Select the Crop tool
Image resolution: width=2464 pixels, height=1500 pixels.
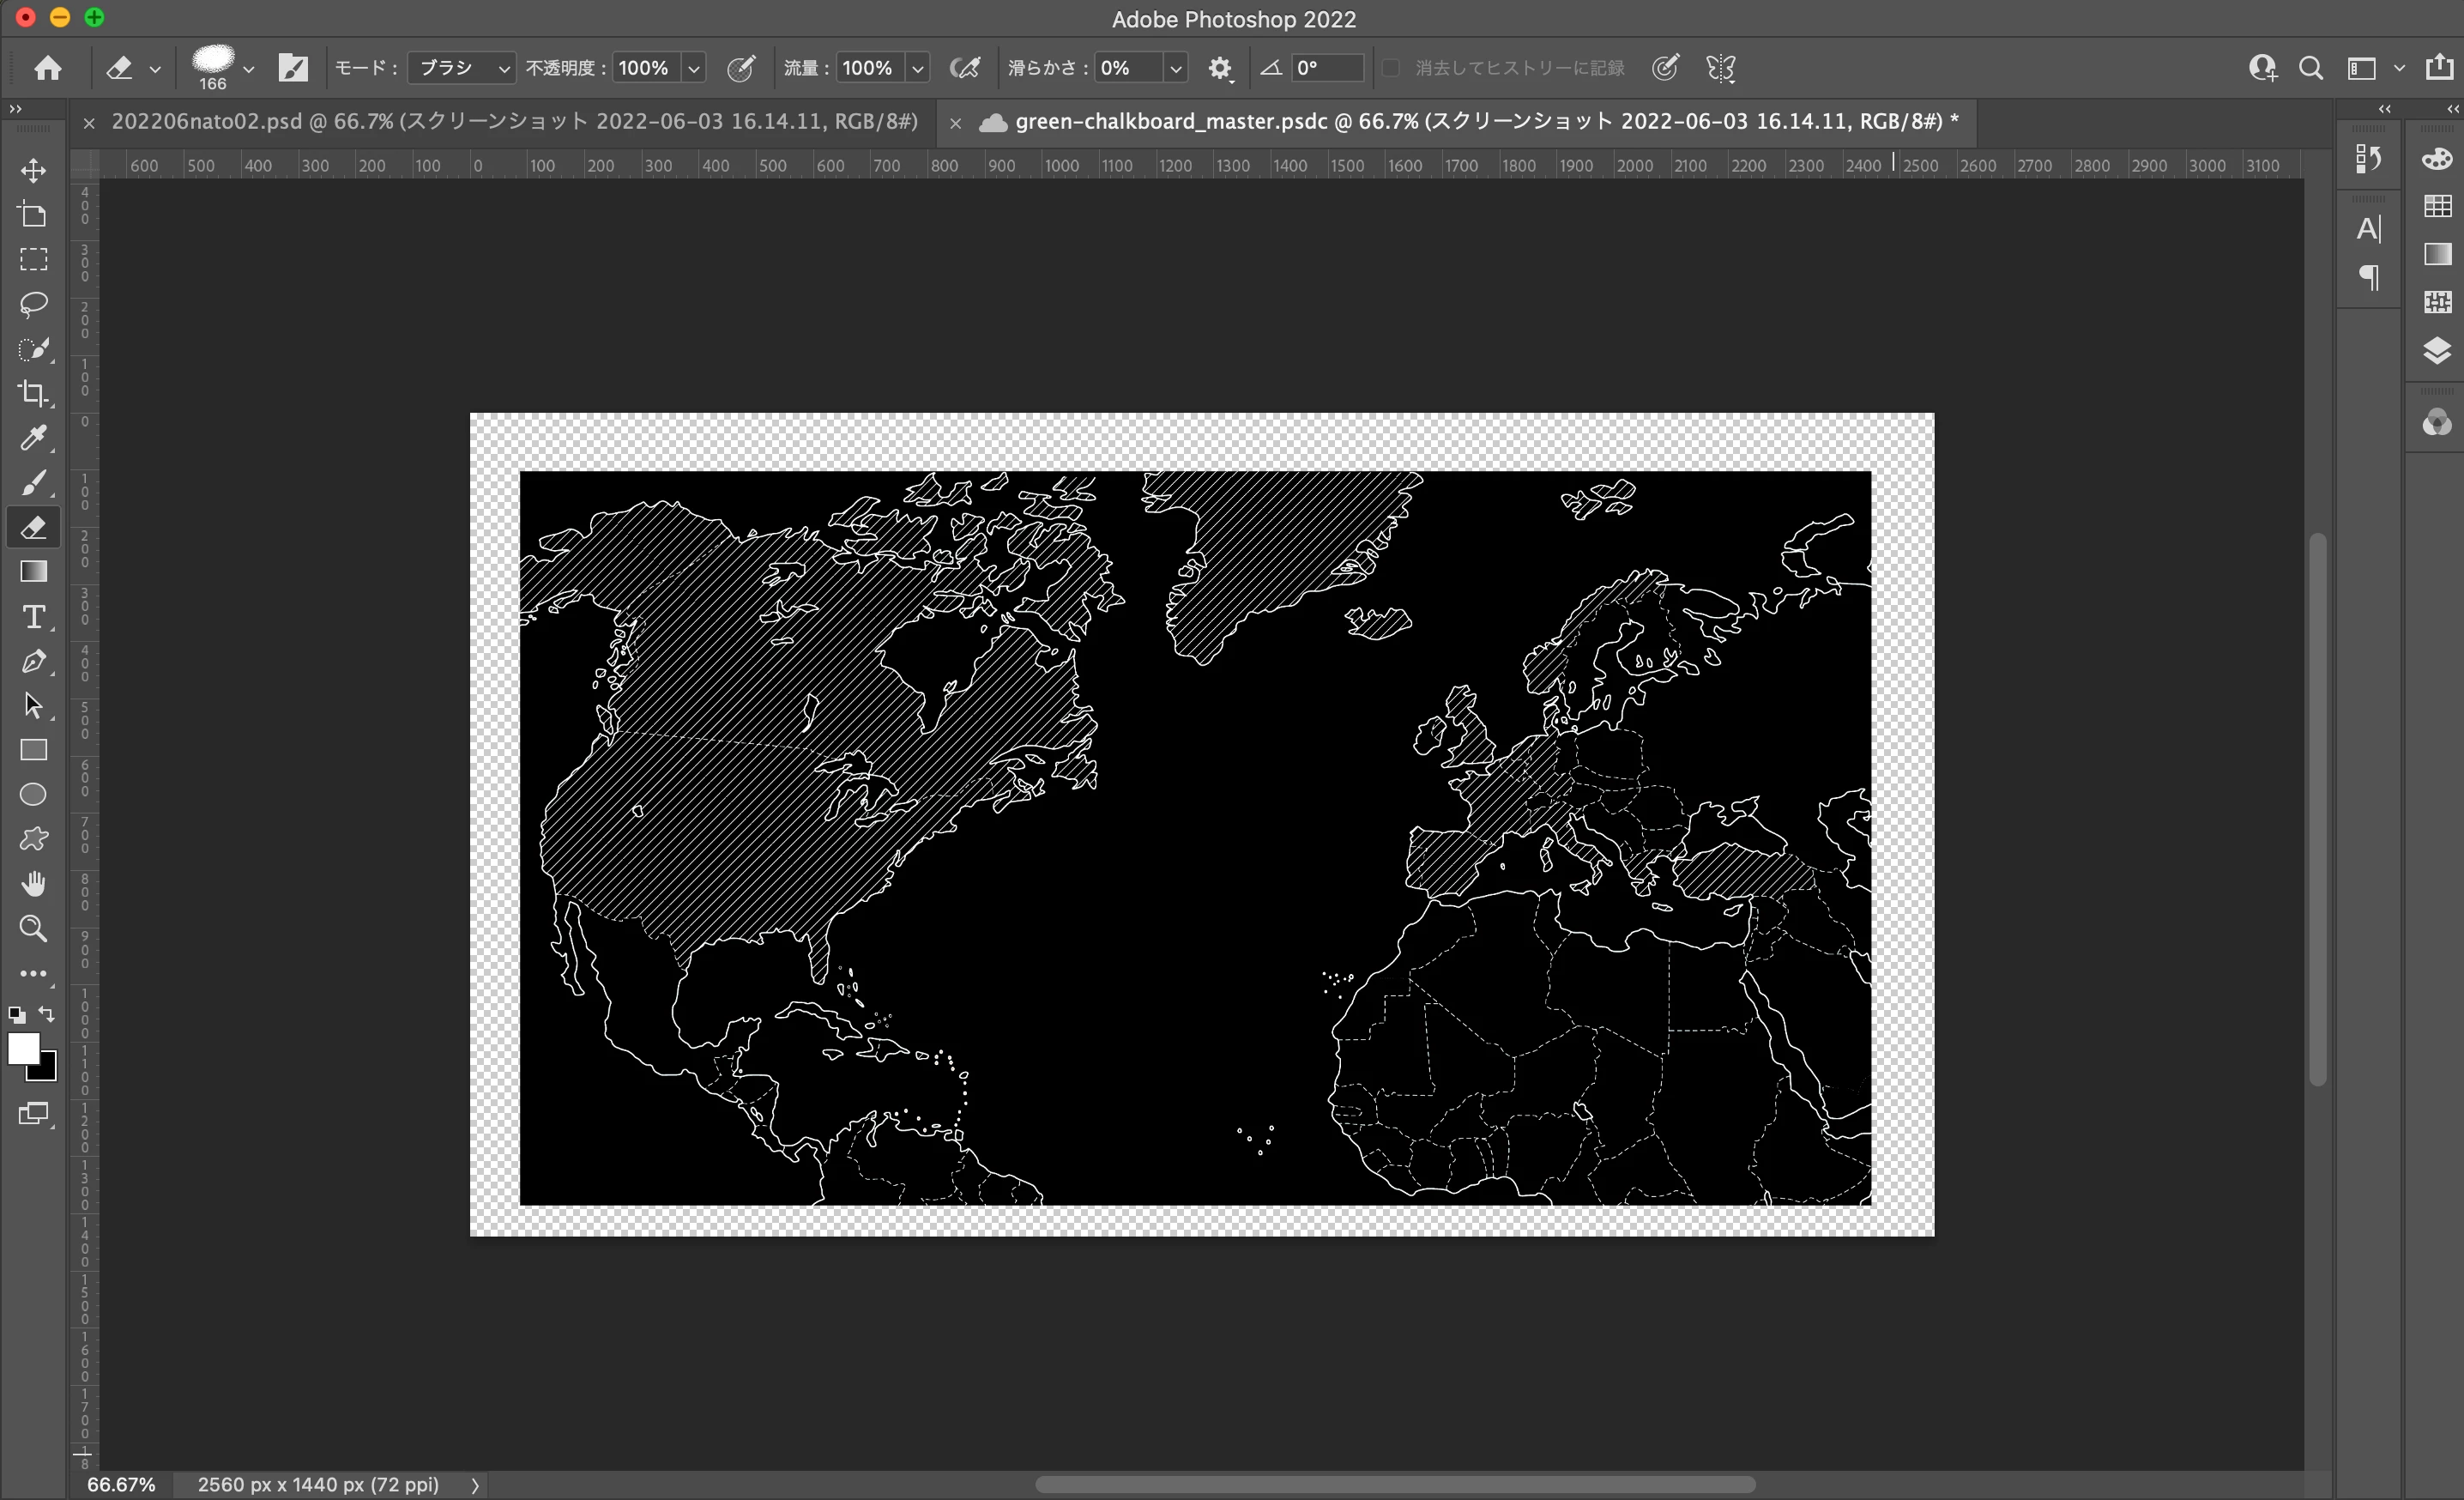(33, 393)
